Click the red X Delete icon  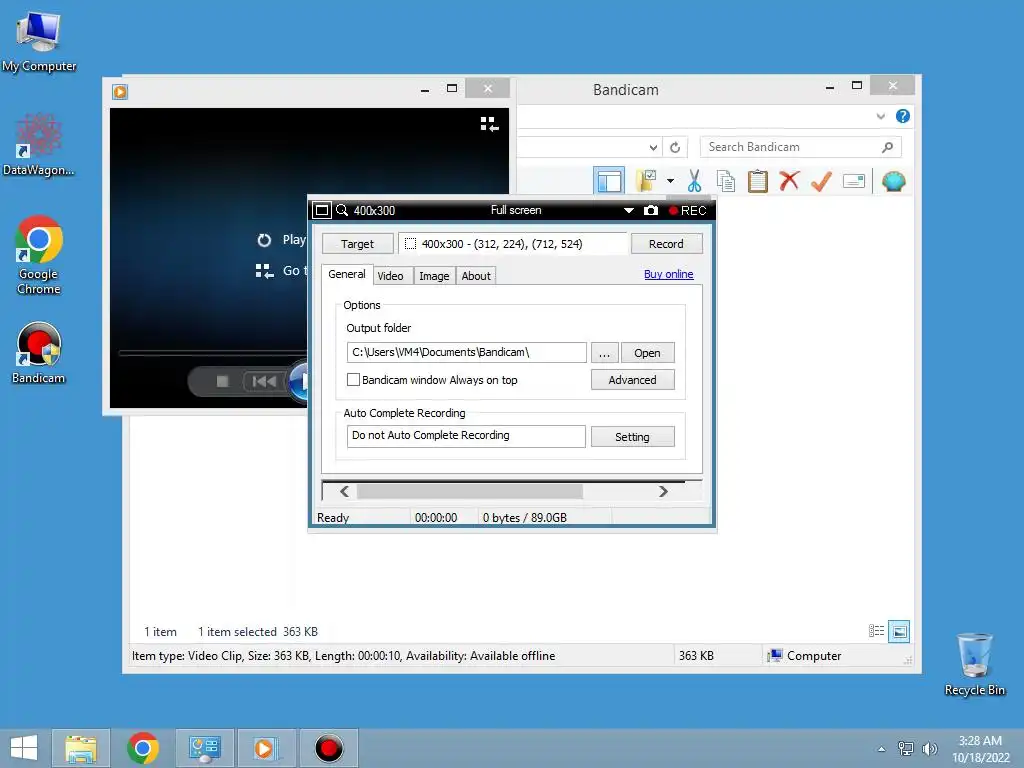coord(789,180)
